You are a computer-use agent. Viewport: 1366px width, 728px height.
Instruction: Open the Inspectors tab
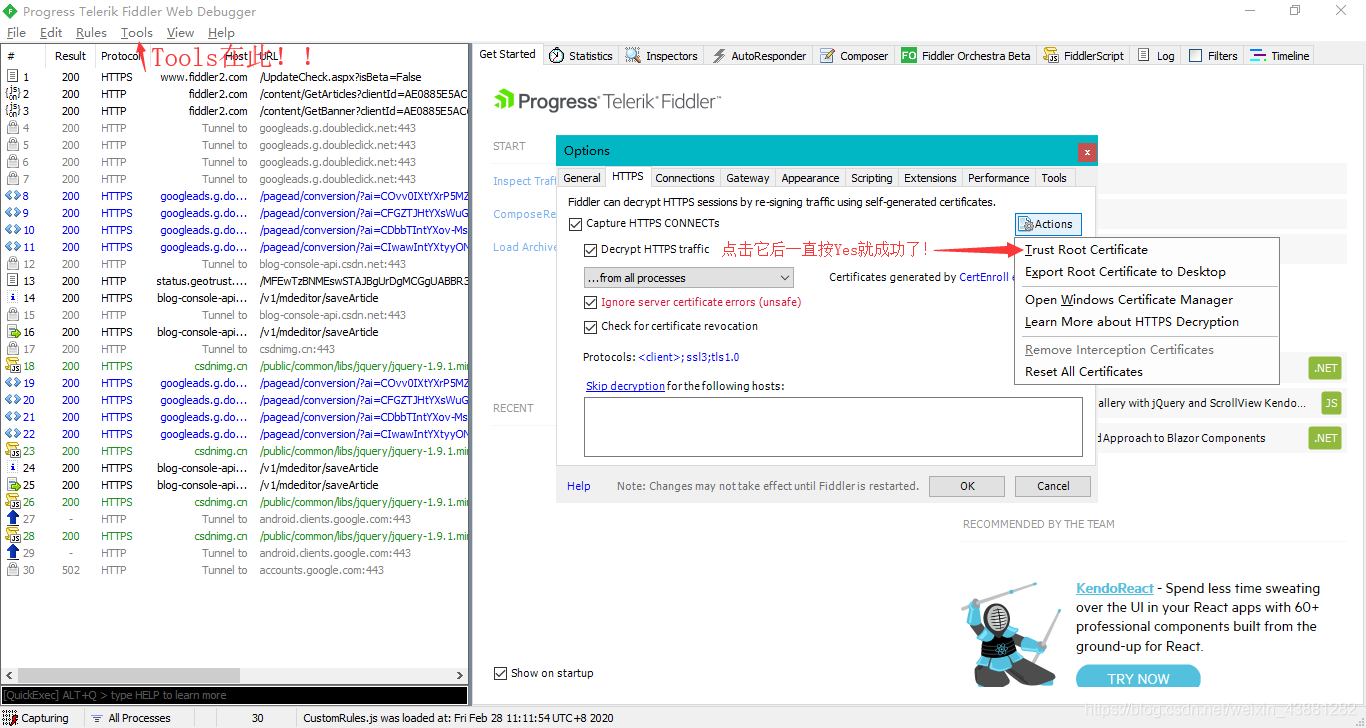point(661,56)
